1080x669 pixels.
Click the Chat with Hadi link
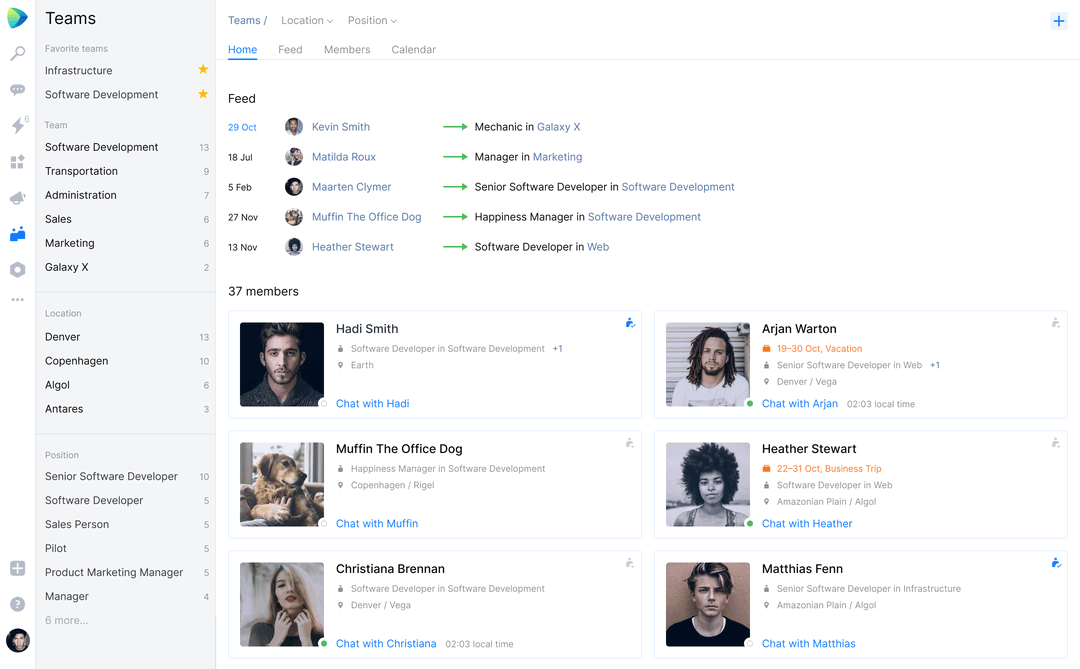(x=373, y=404)
